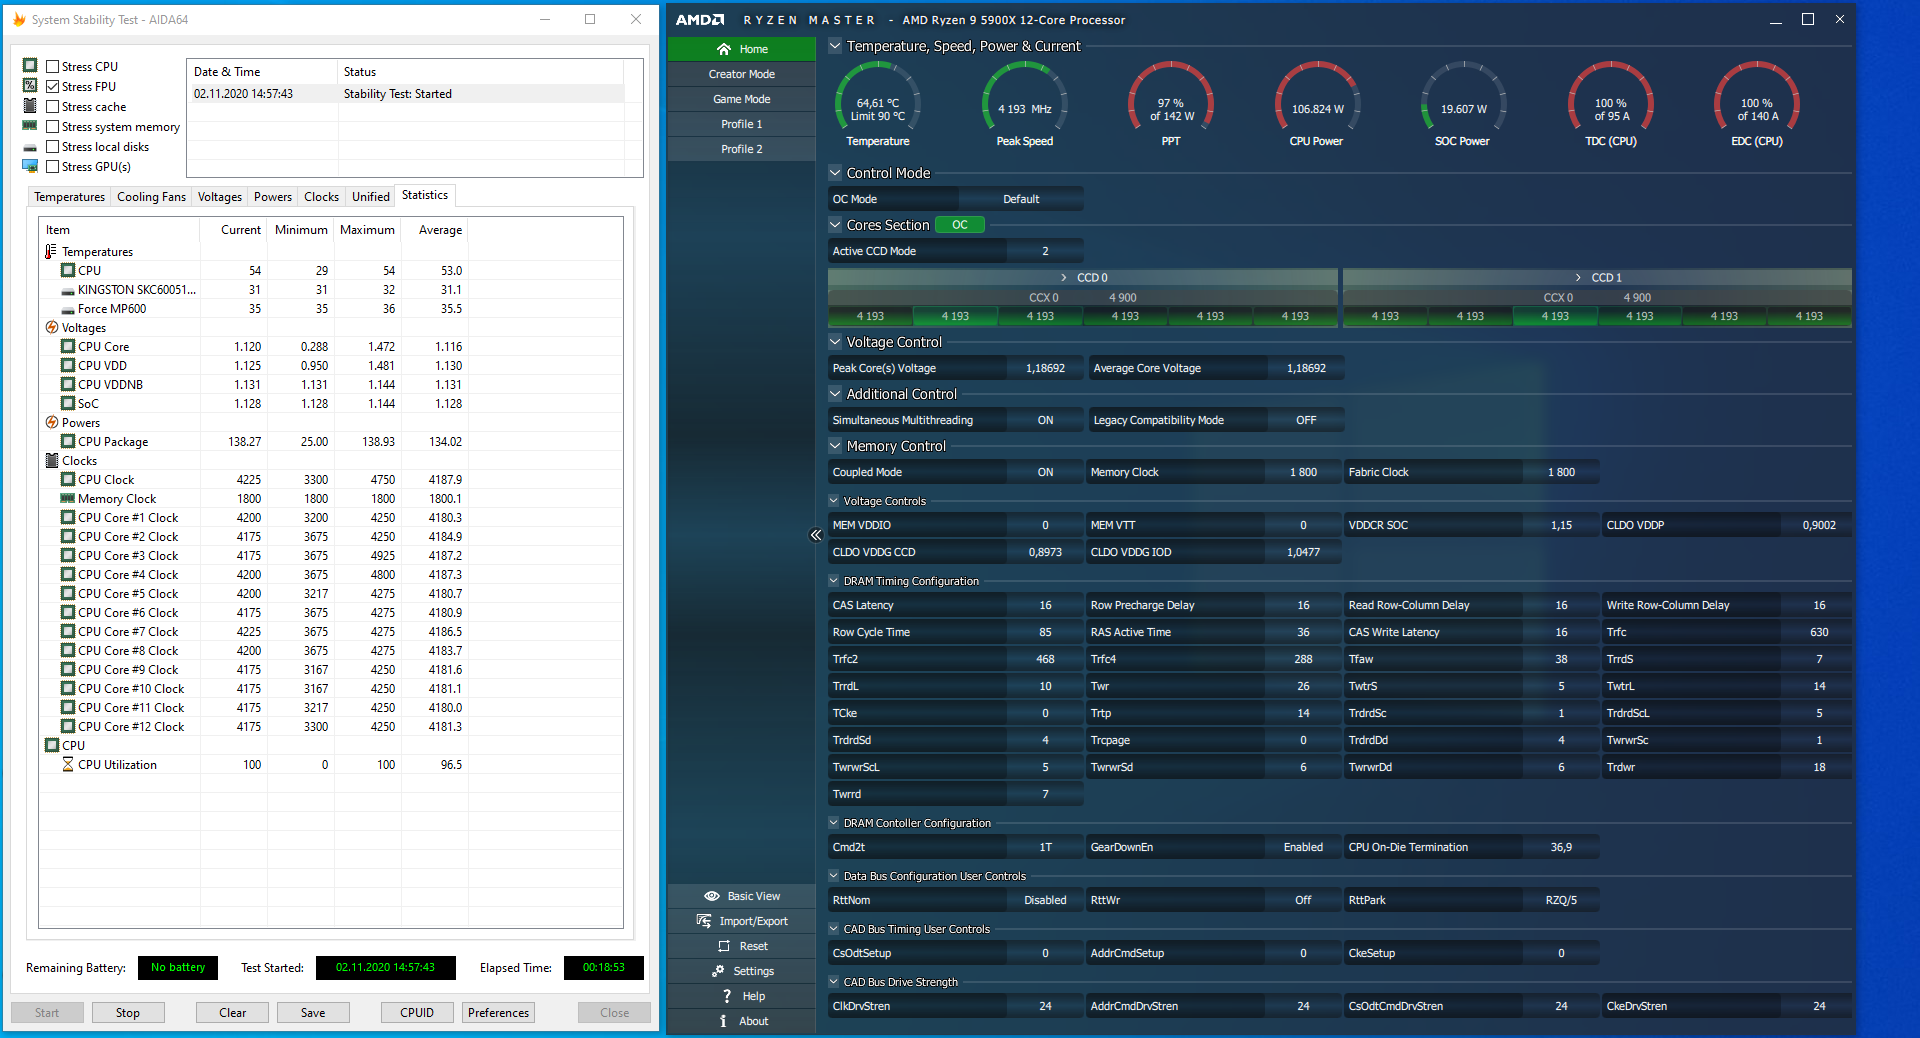Collapse Temperature, Speed, Power & Current section
This screenshot has width=1920, height=1038.
tap(835, 46)
